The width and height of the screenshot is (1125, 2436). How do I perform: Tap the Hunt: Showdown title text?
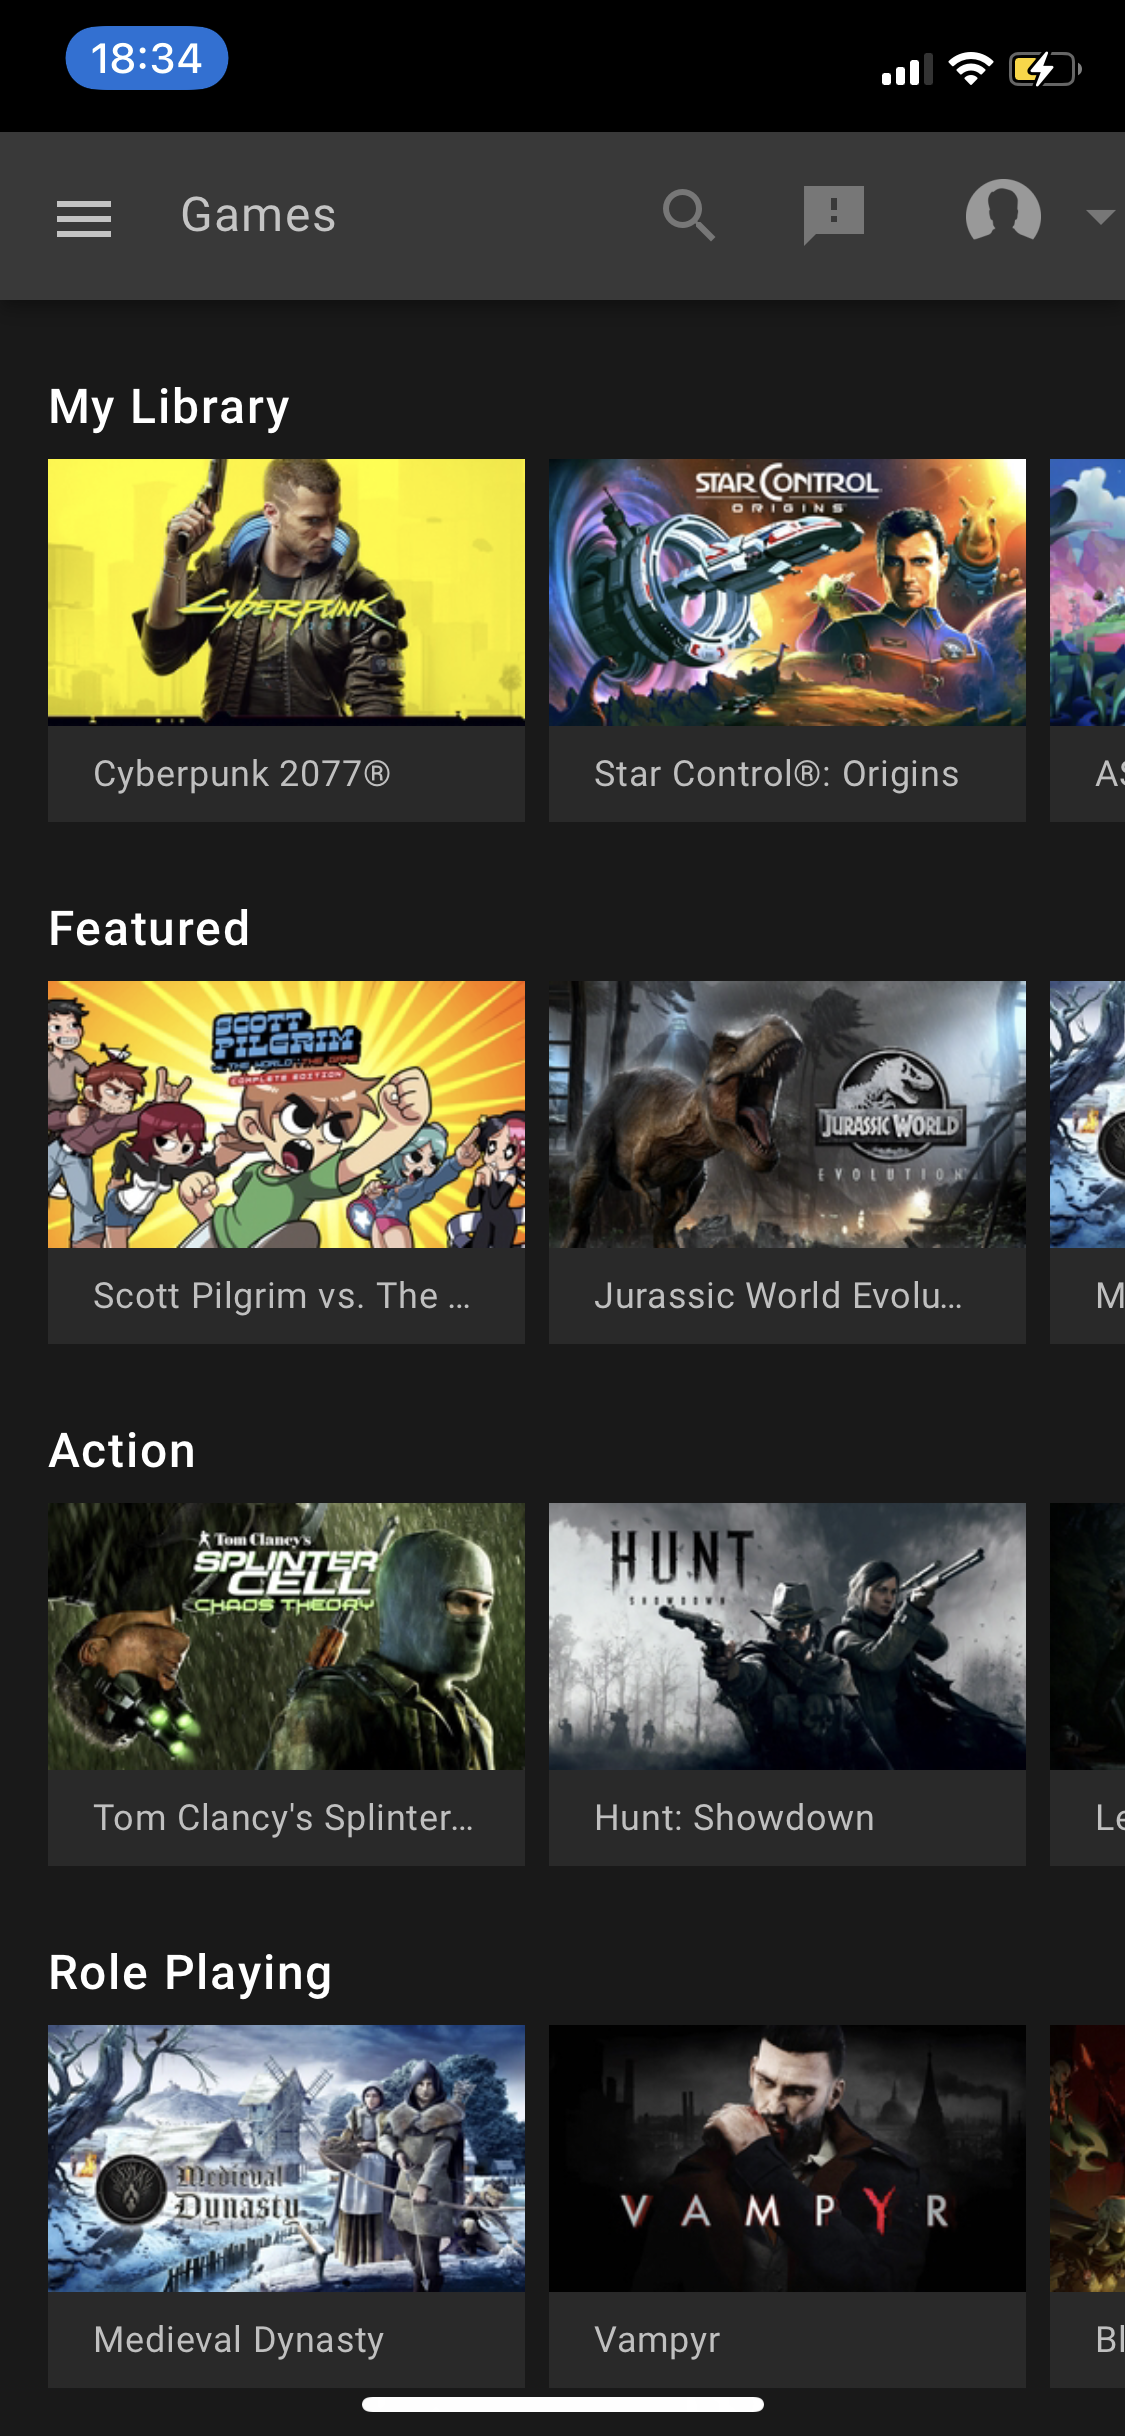point(734,1818)
